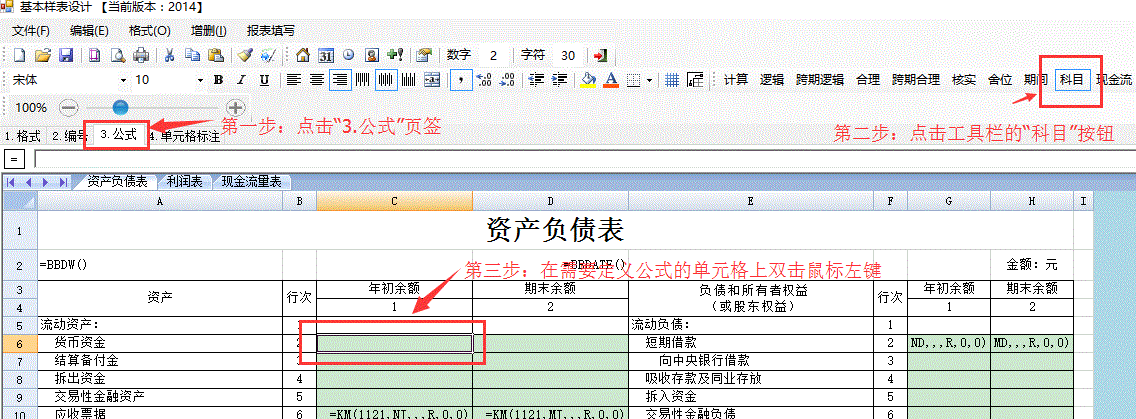Align text left
This screenshot has height=419, width=1136.
point(293,80)
